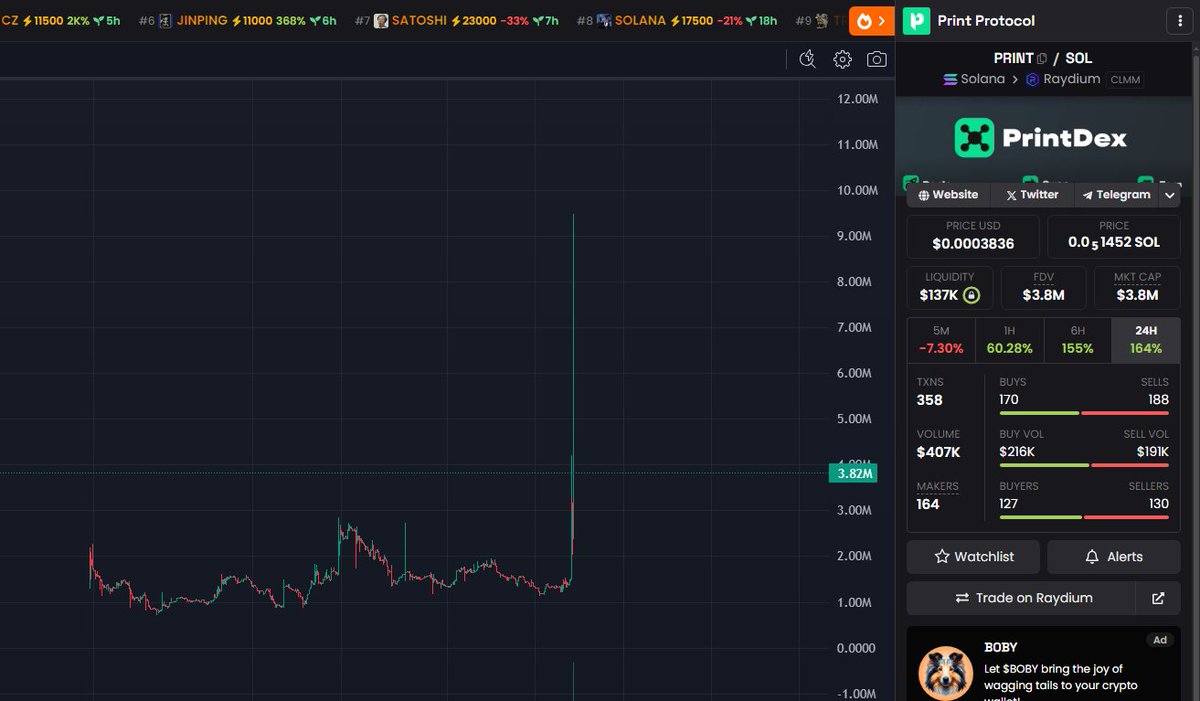The width and height of the screenshot is (1200, 701).
Task: Open Raydium in external link icon
Action: point(1158,598)
